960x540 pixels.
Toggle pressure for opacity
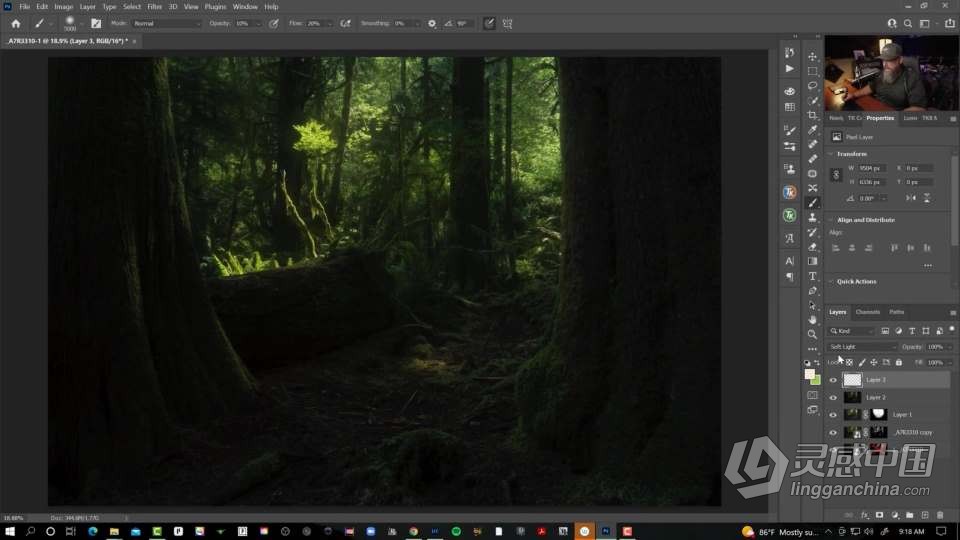(x=274, y=23)
